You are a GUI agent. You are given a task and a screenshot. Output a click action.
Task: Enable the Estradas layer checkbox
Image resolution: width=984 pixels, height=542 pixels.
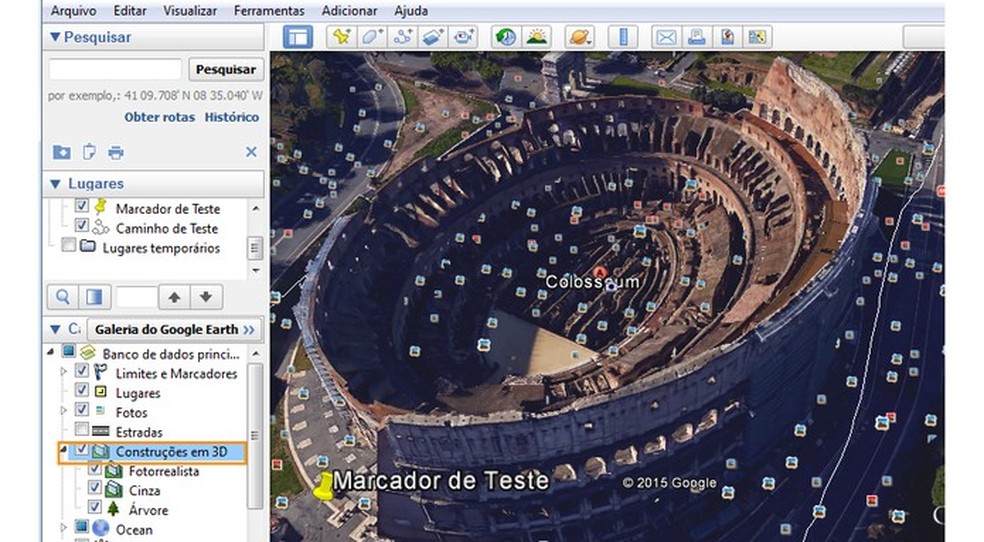82,428
